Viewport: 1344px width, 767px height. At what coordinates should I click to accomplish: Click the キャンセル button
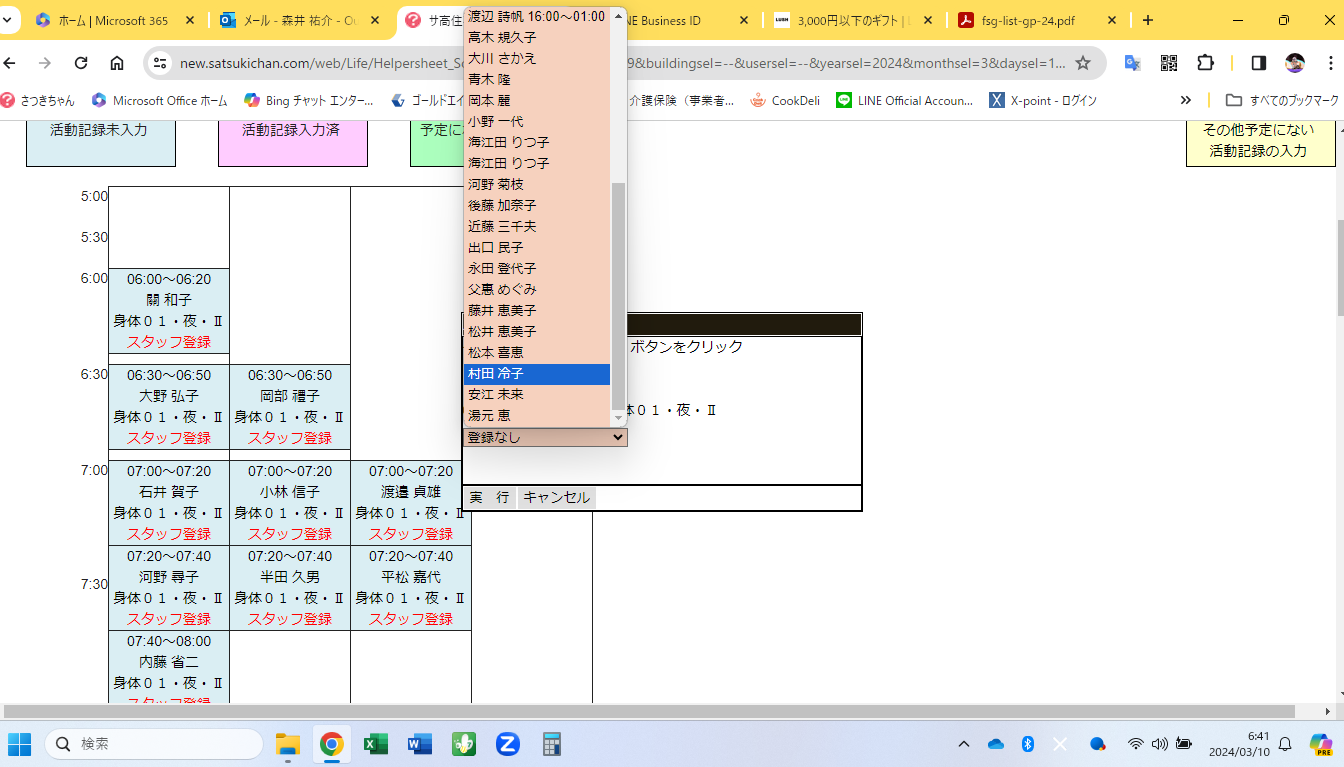pos(556,497)
